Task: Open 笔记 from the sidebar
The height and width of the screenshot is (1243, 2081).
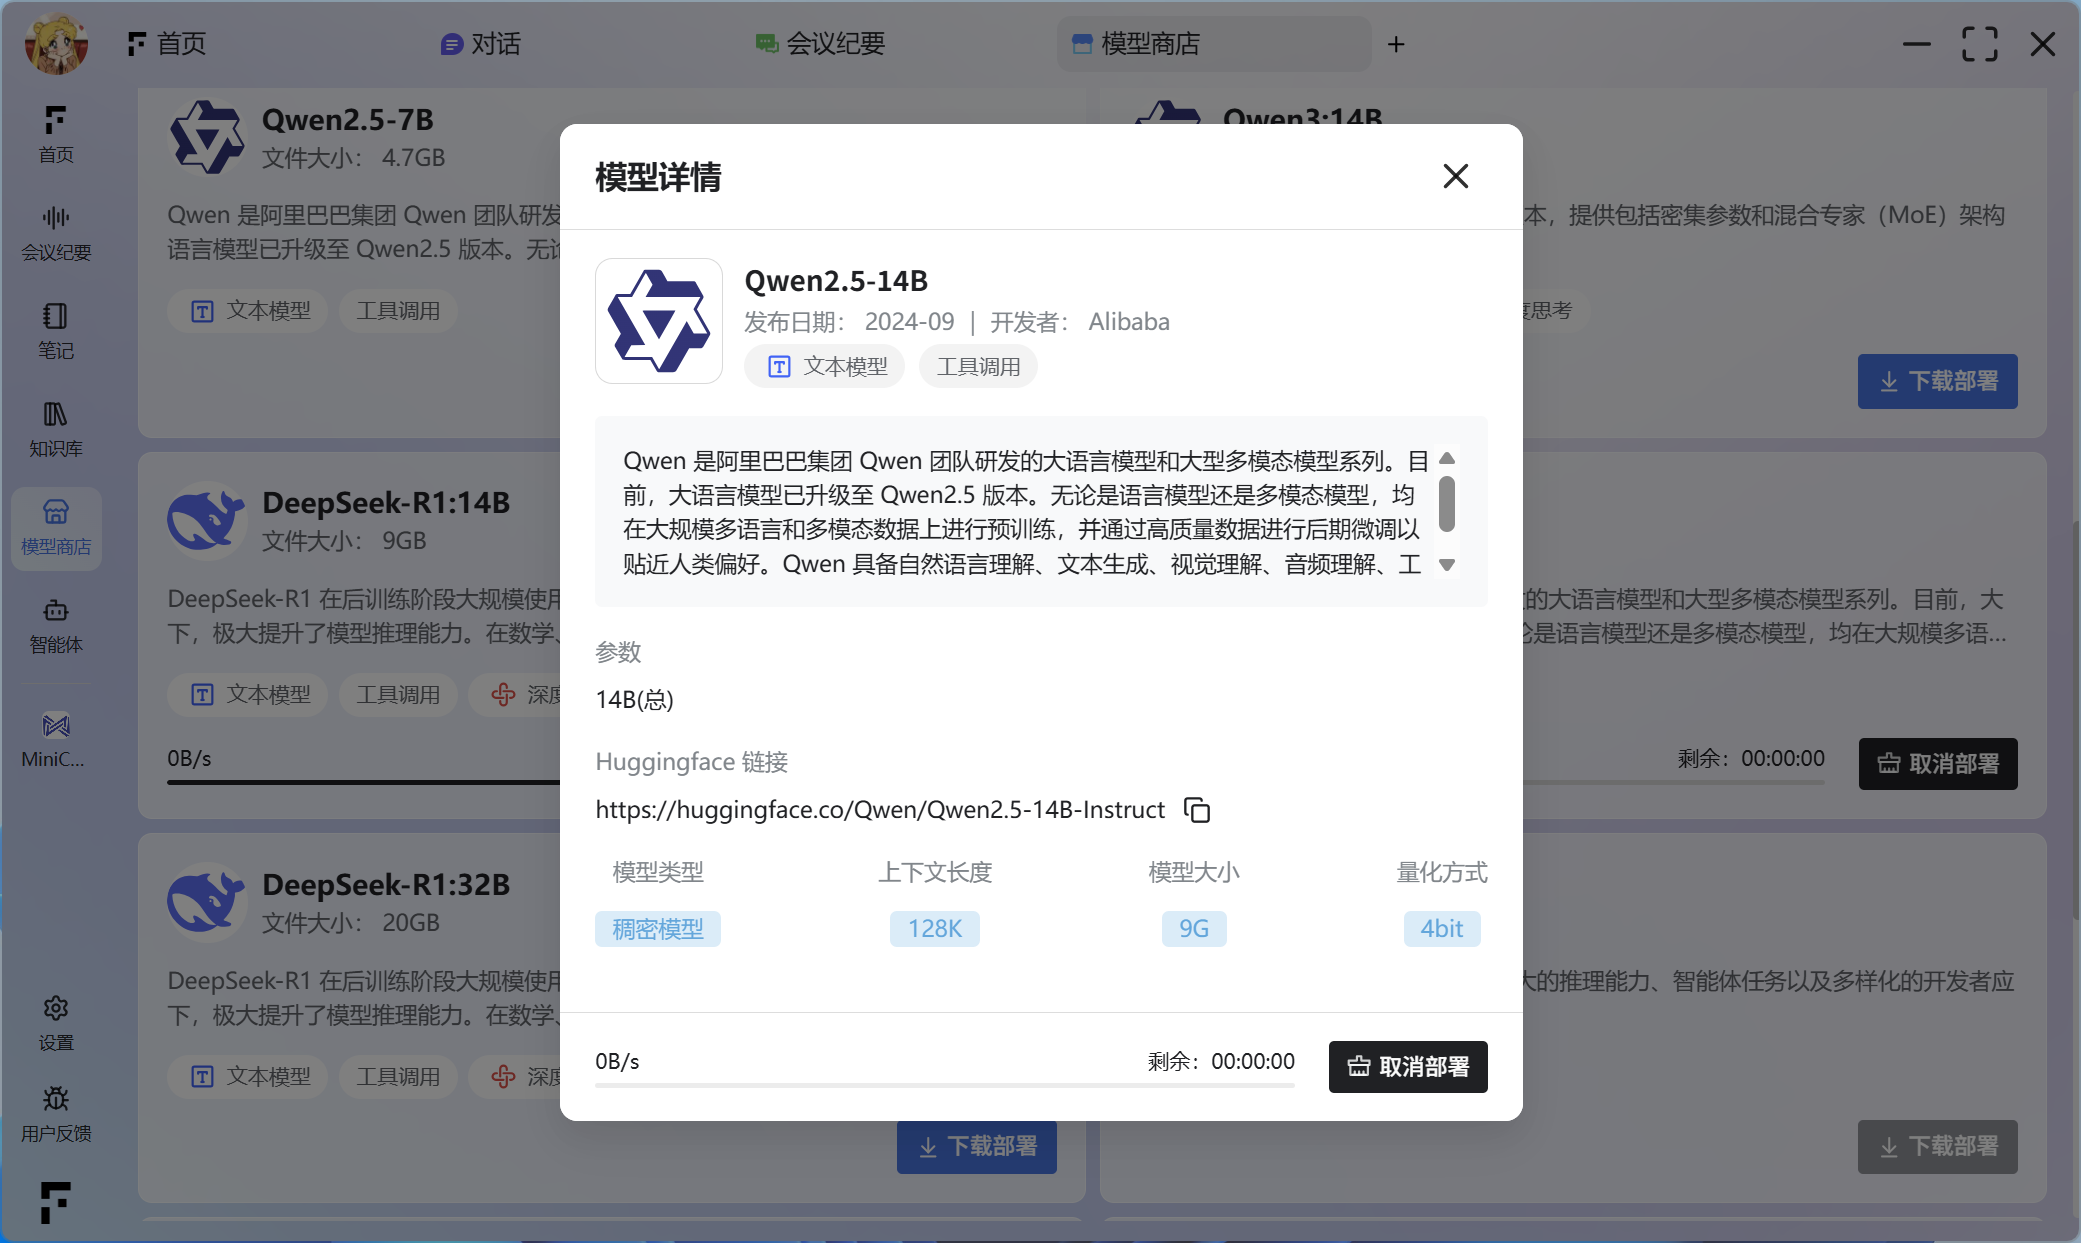Action: click(x=56, y=331)
